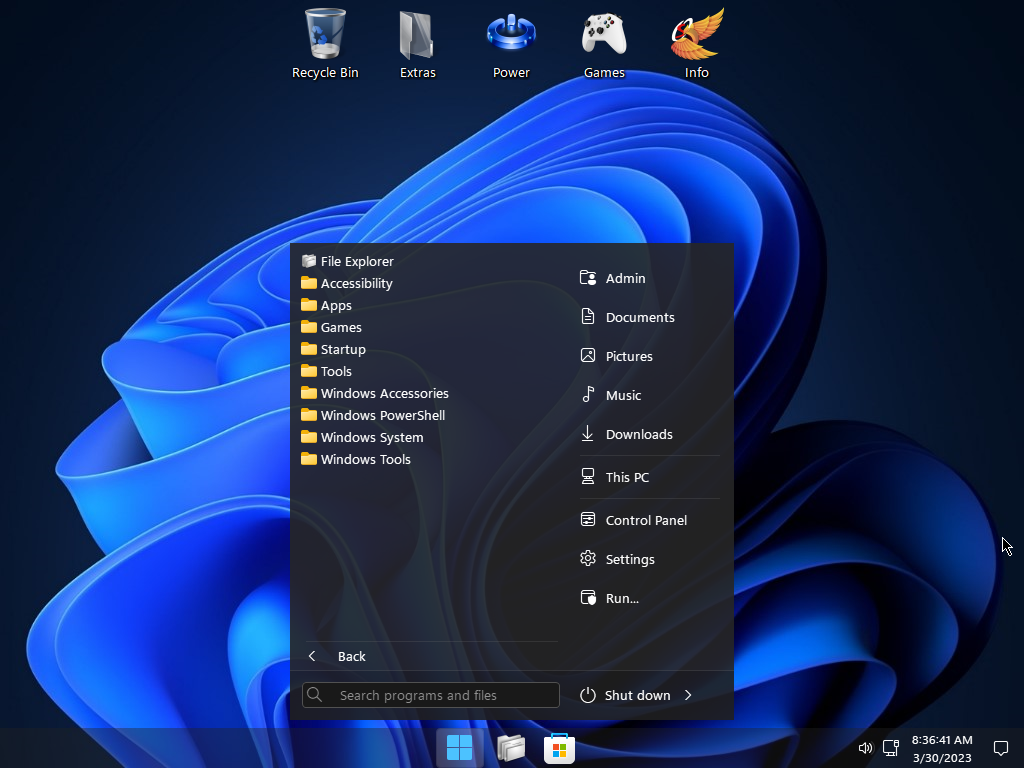The image size is (1024, 768).
Task: Open the Shut down options arrow
Action: click(x=688, y=695)
